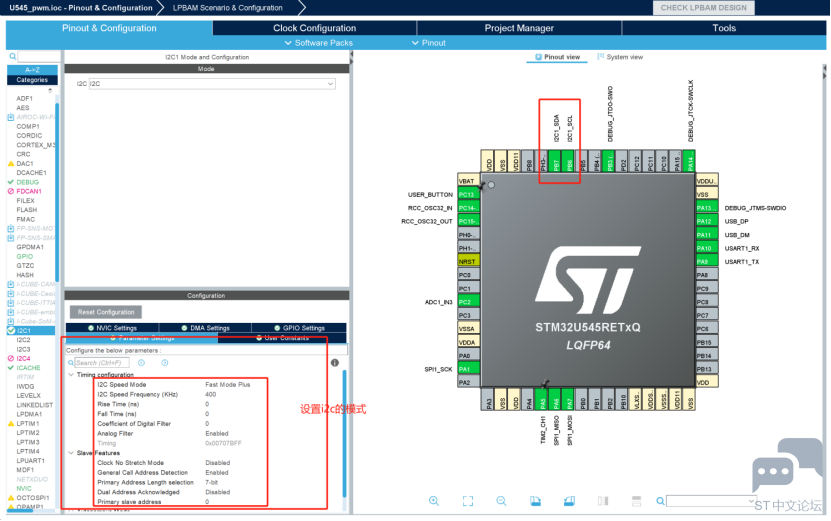831x521 pixels.
Task: Open the pin search dropdown arrow
Action: tap(750, 501)
